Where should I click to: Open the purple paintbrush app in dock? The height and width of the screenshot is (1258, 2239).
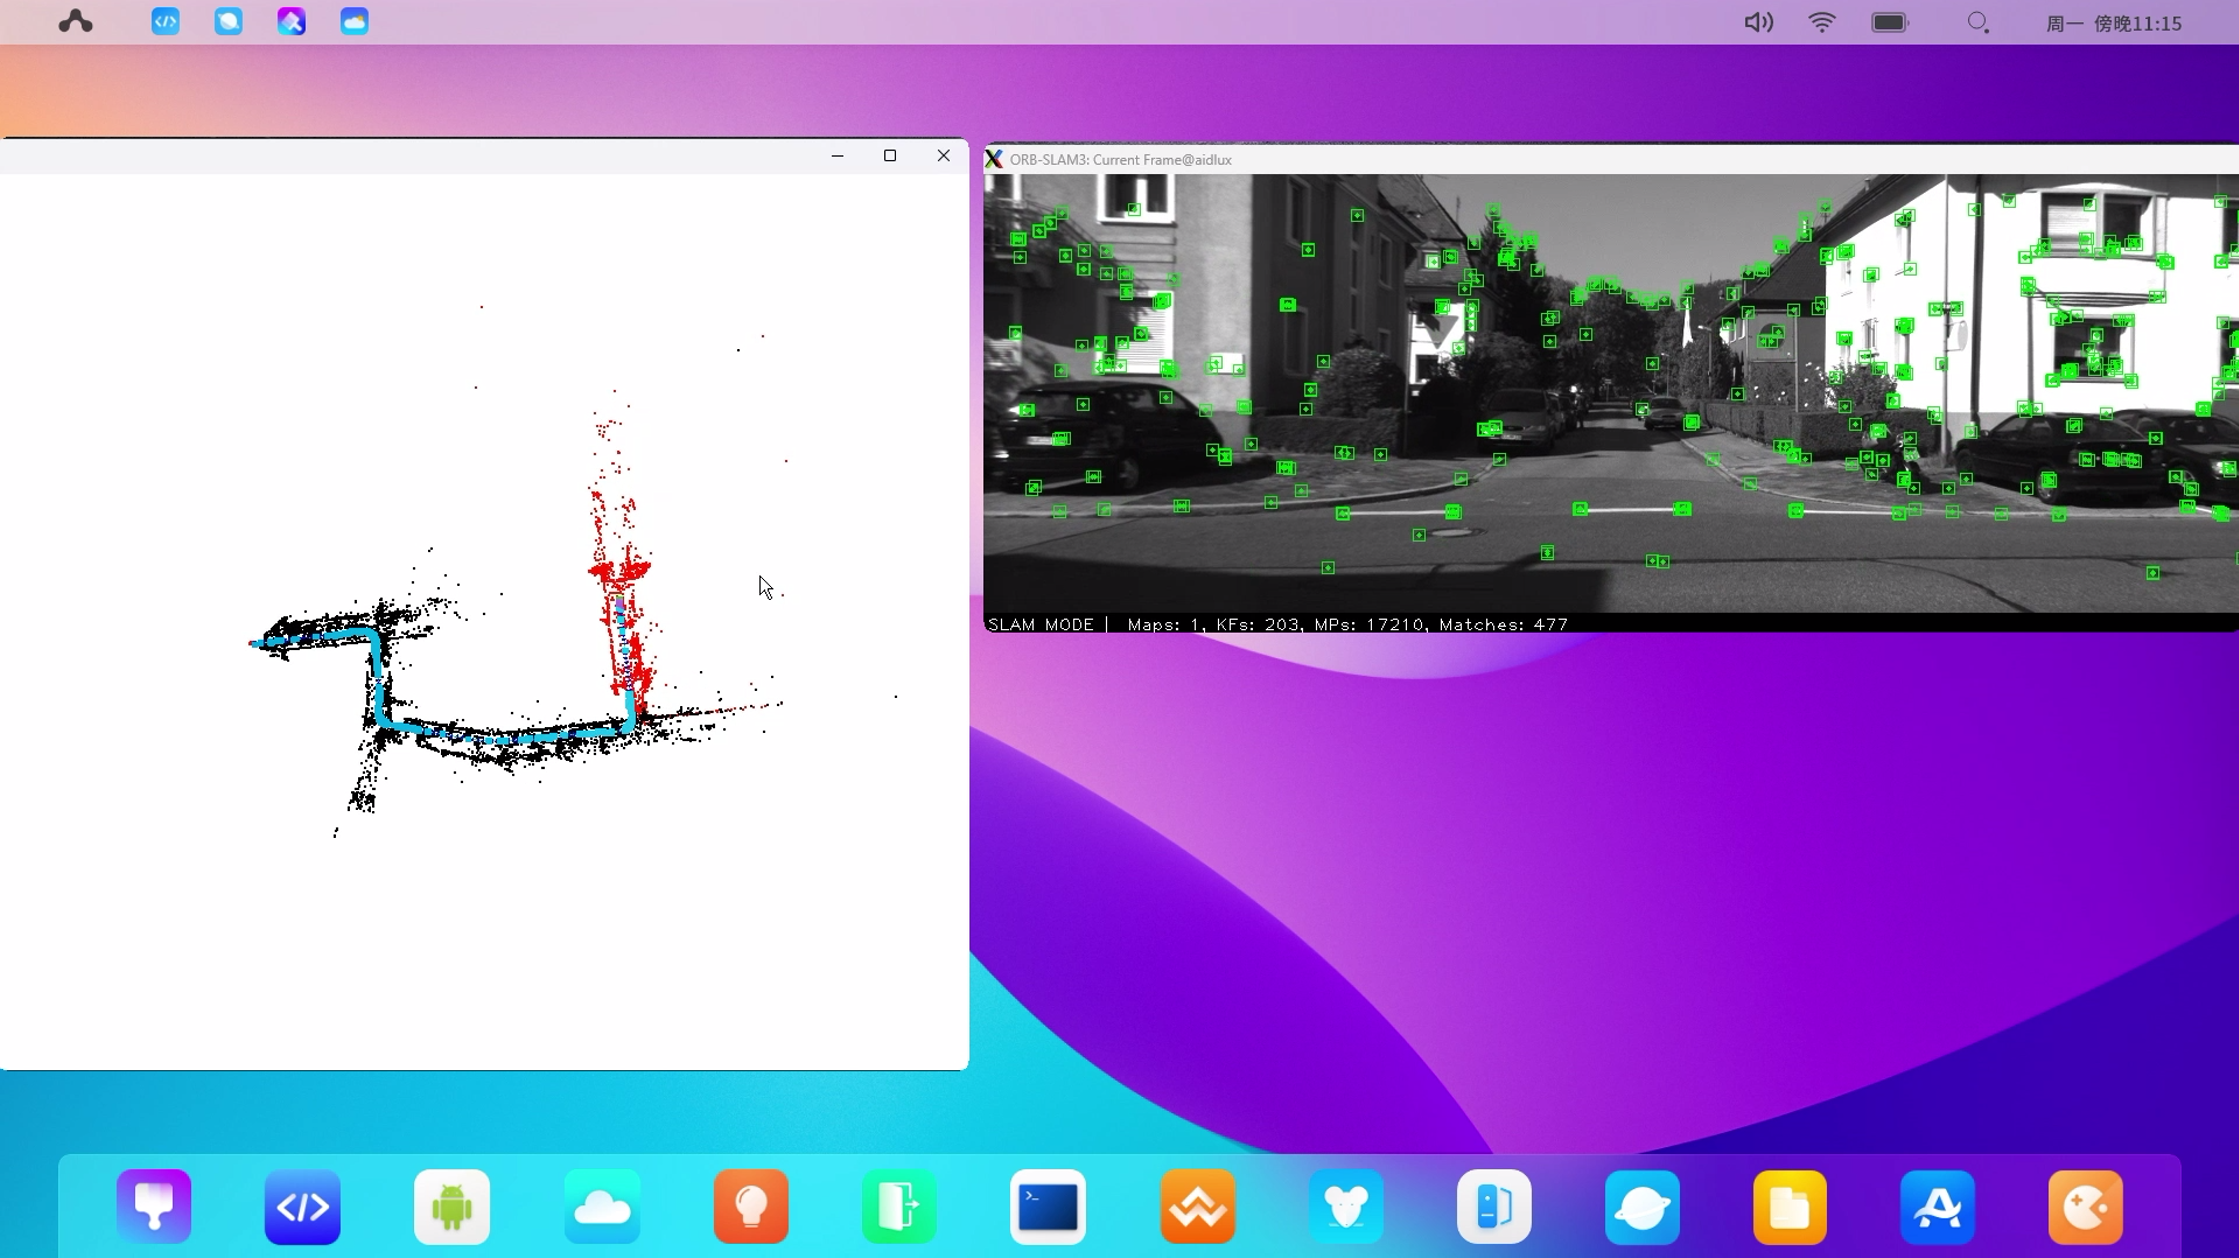[x=154, y=1206]
